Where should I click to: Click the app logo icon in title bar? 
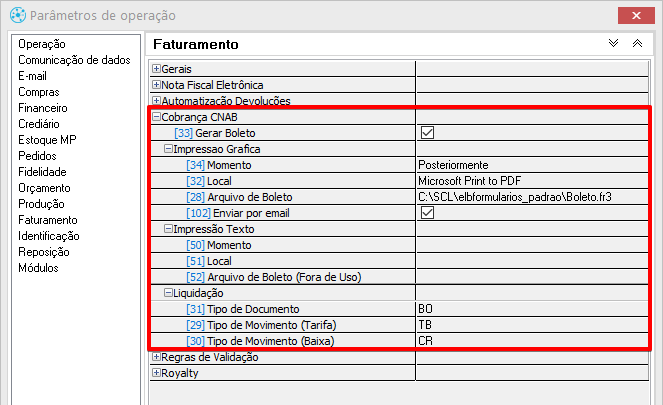click(18, 15)
